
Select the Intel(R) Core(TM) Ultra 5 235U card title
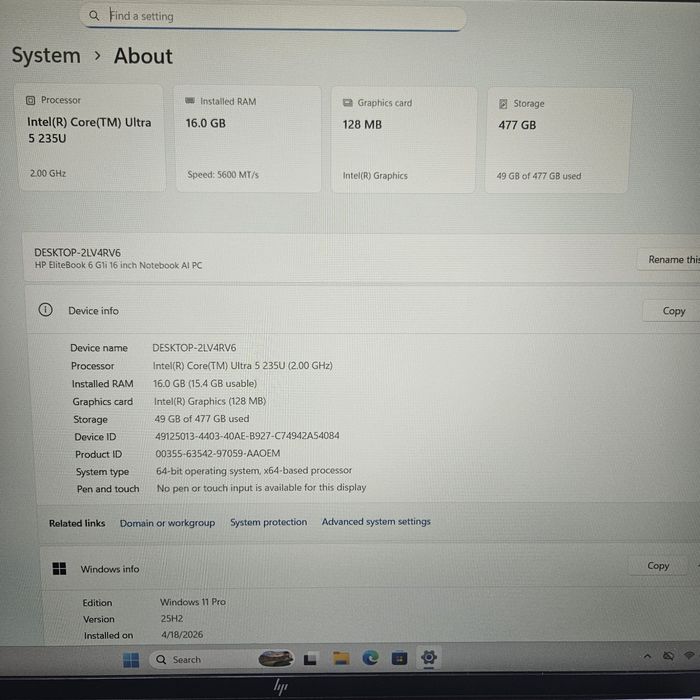click(x=89, y=130)
